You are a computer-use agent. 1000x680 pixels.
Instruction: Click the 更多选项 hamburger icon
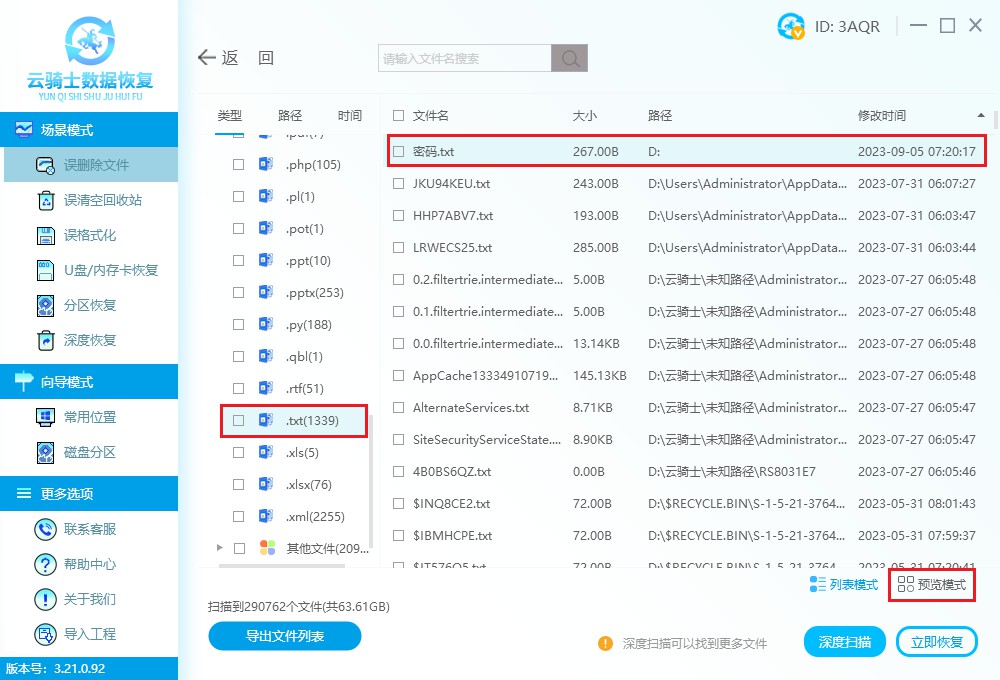(24, 493)
